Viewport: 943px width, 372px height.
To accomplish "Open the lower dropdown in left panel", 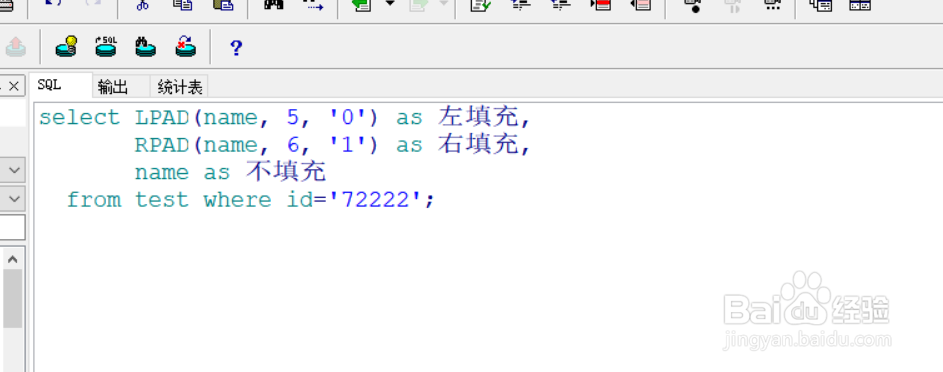I will pos(13,198).
